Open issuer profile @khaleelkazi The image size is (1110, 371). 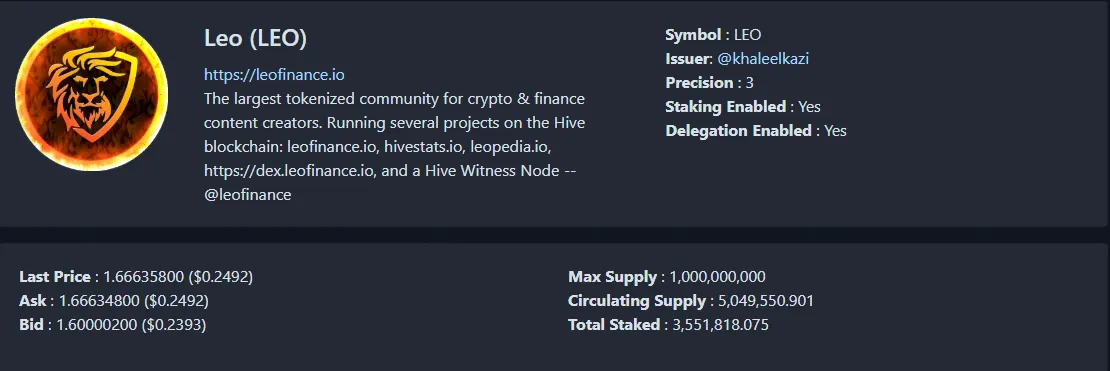tap(763, 59)
